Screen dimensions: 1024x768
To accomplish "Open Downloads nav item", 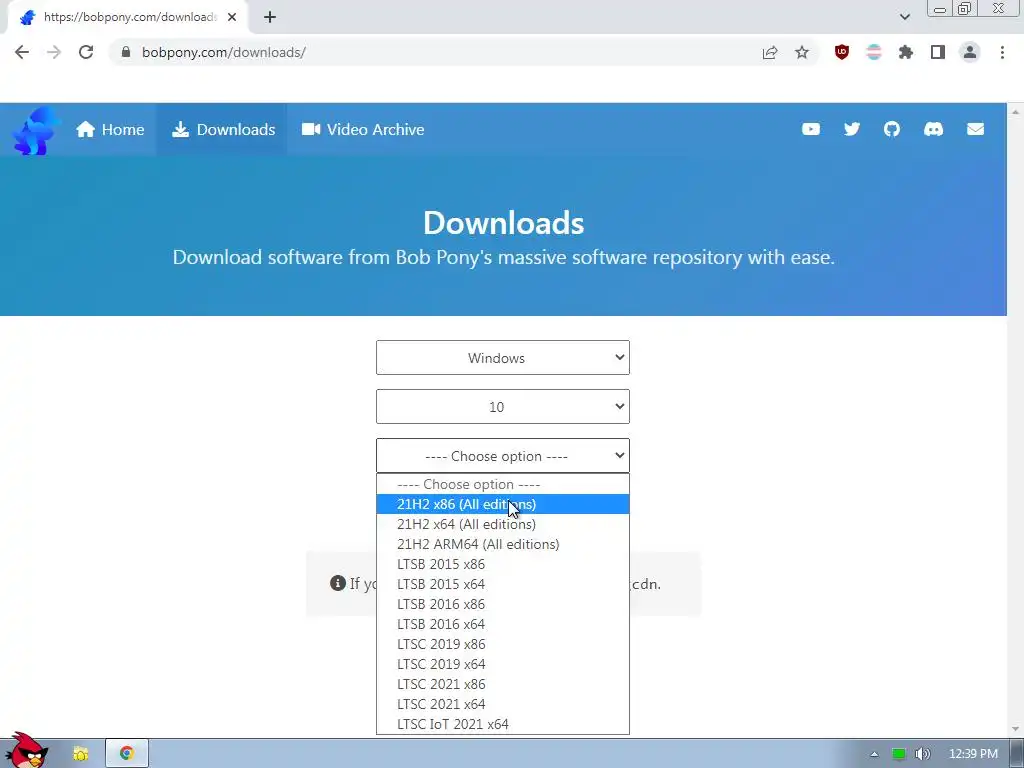I will pos(223,129).
